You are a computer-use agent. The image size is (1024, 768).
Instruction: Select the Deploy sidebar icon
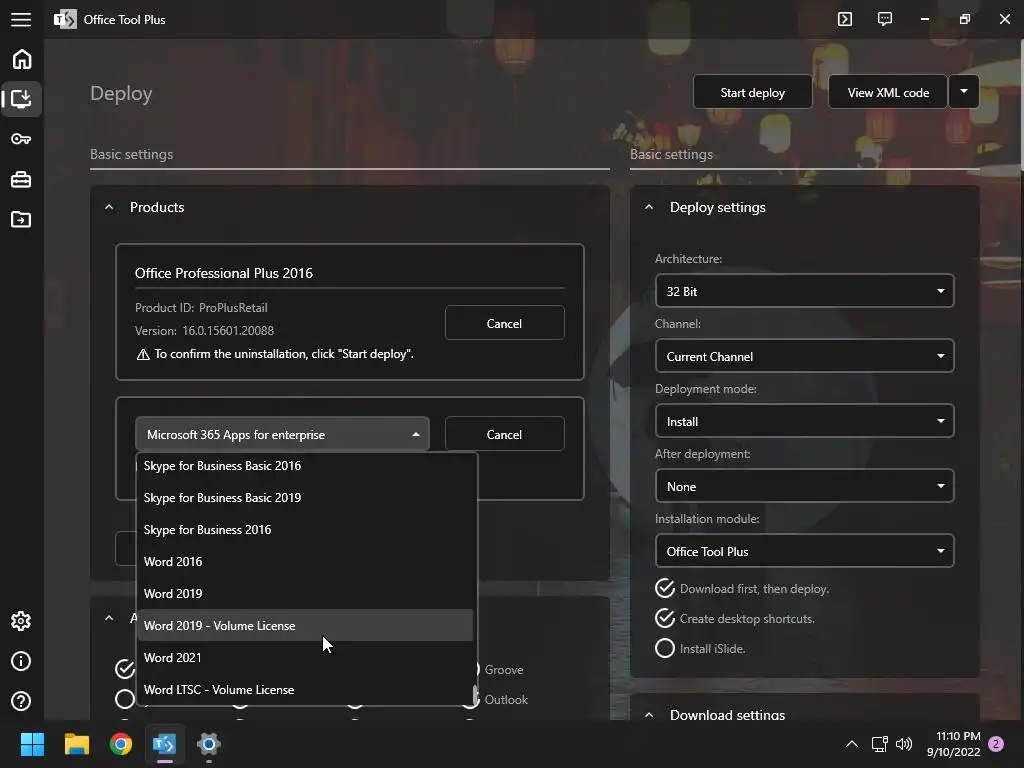coord(22,99)
